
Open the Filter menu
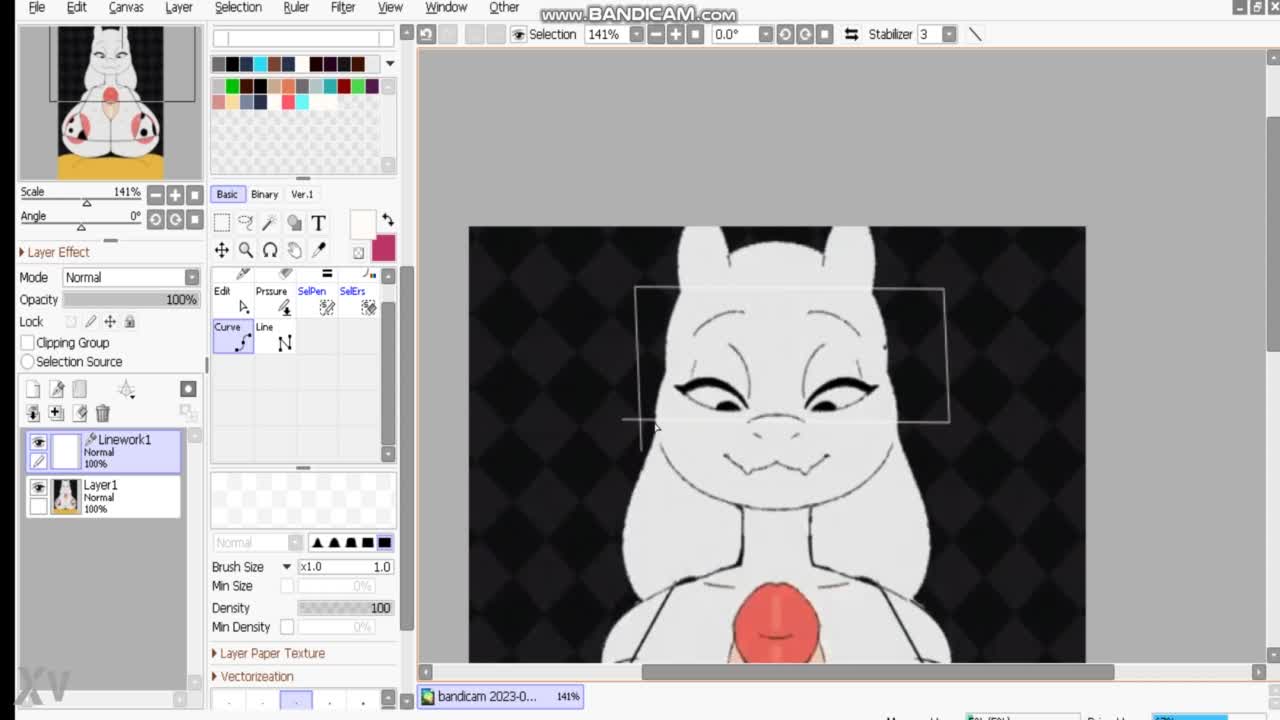(x=343, y=8)
